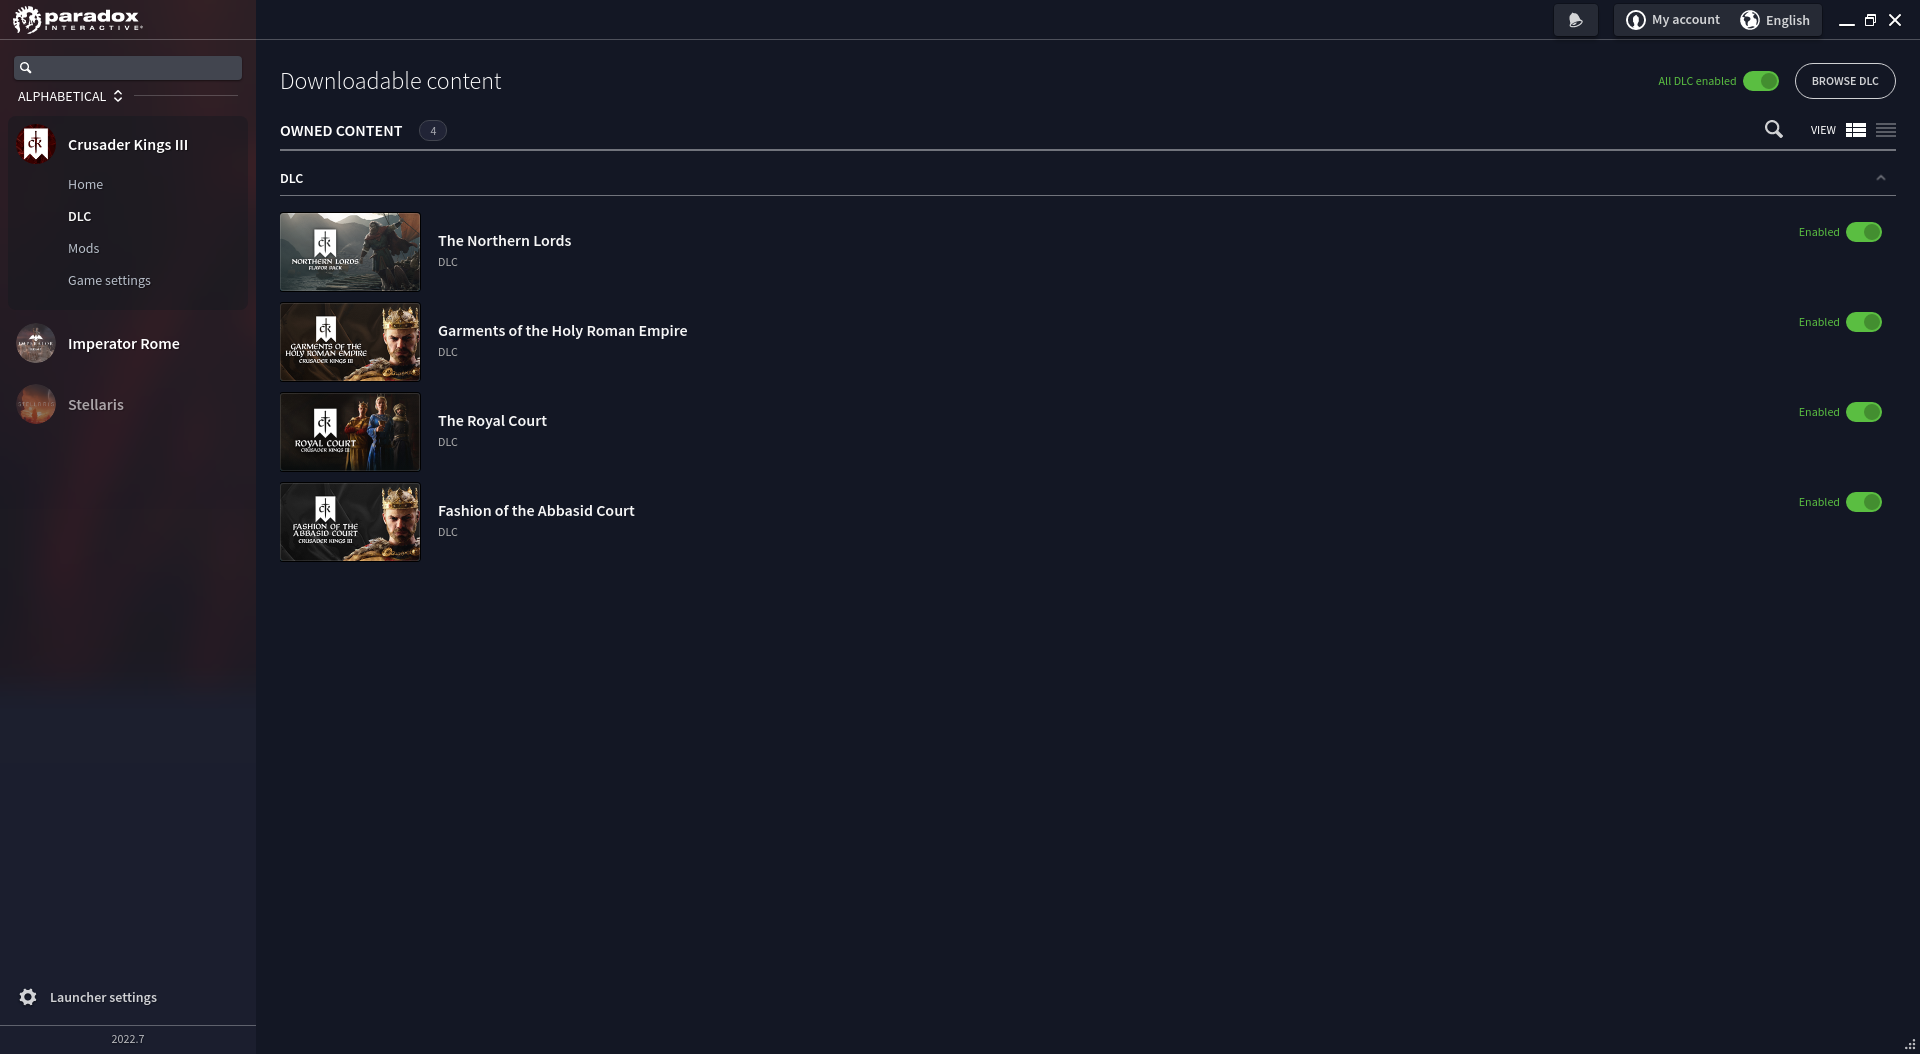
Task: Select the Imperator Rome game icon
Action: click(x=35, y=343)
